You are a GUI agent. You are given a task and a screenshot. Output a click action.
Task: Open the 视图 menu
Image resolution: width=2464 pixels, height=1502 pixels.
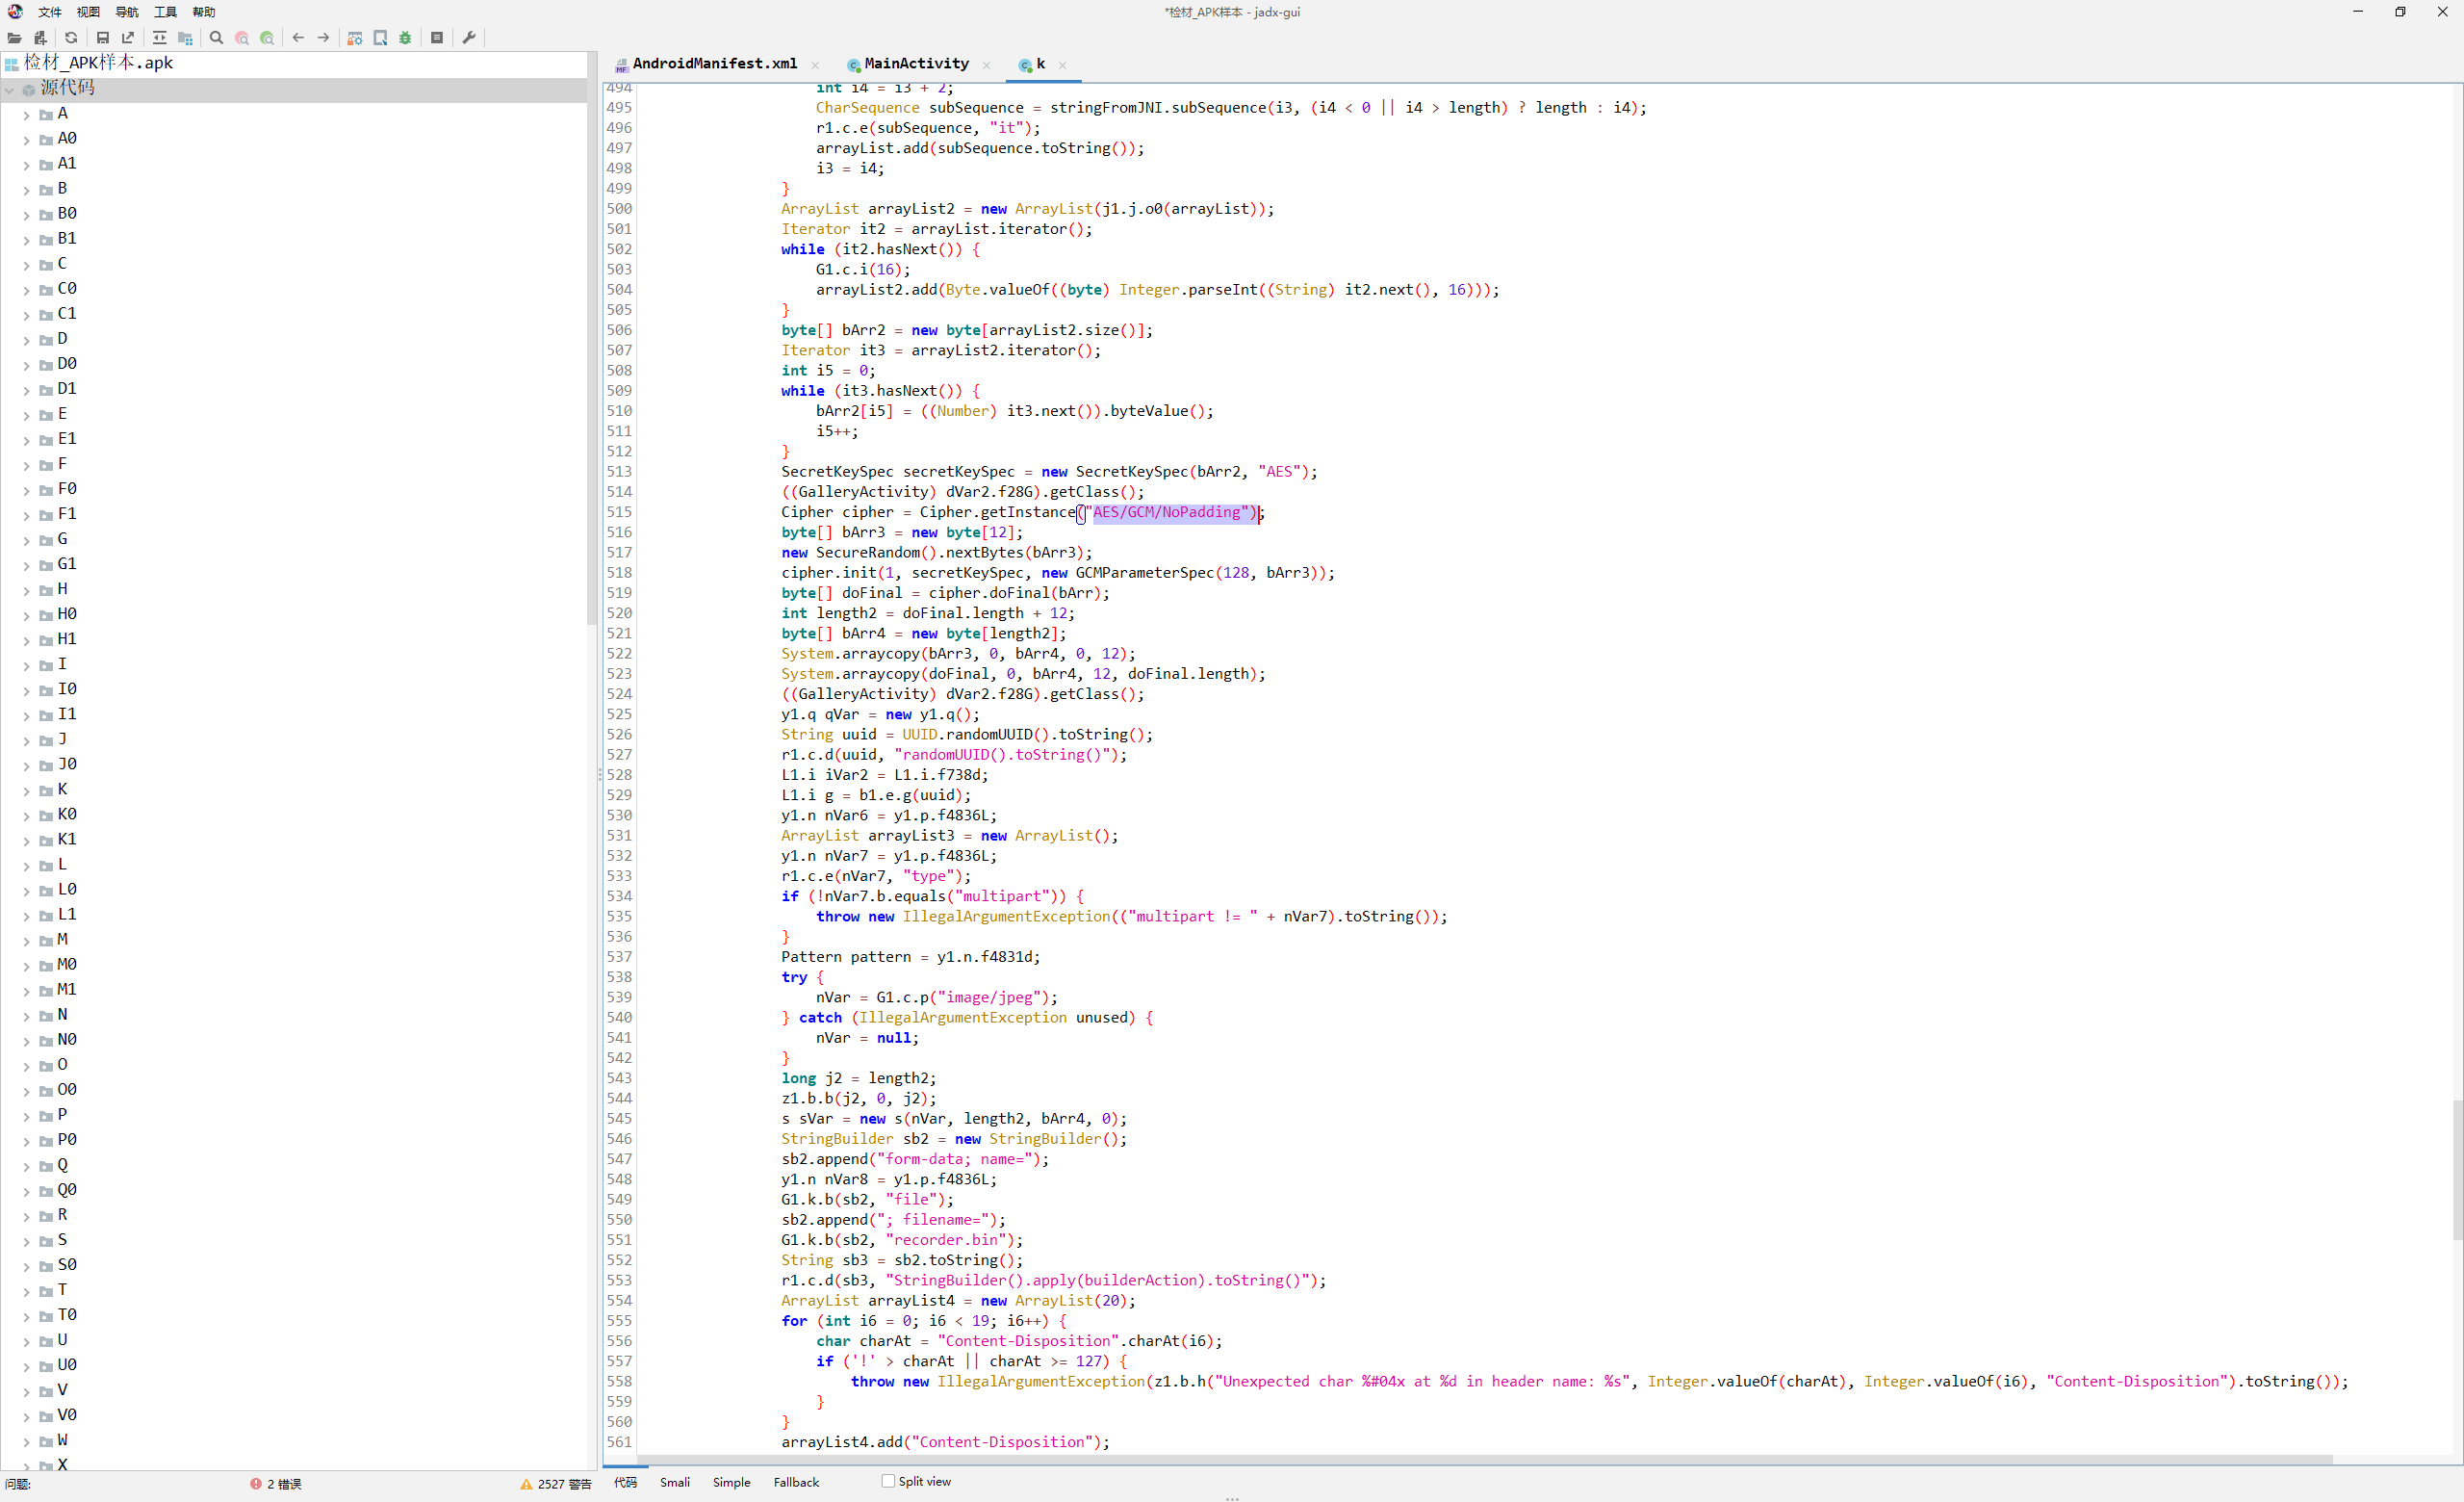pos(89,12)
